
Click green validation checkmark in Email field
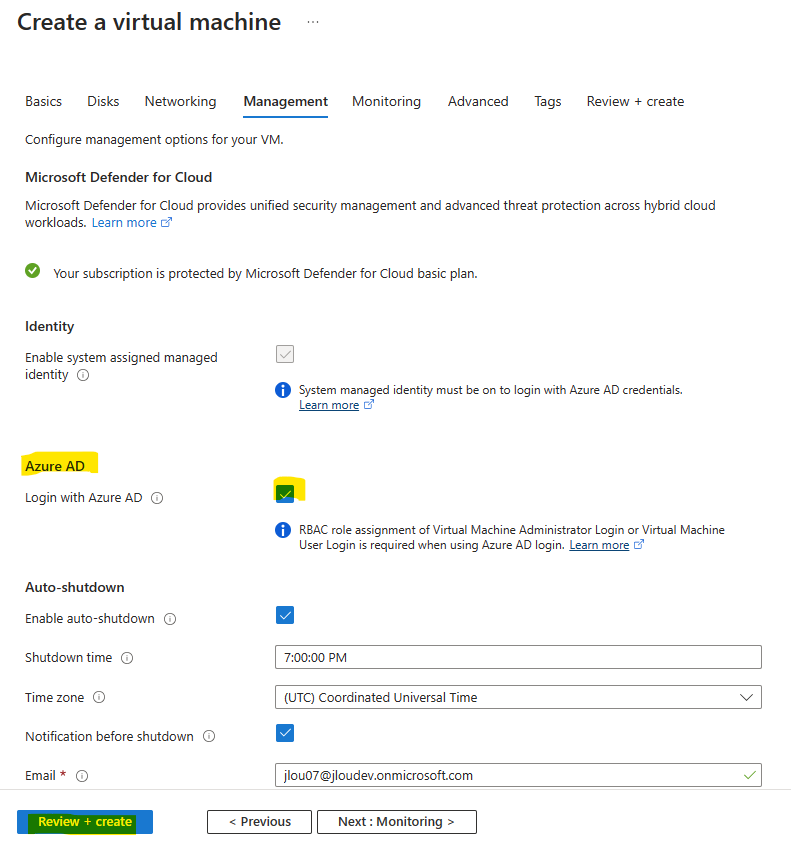coord(750,775)
